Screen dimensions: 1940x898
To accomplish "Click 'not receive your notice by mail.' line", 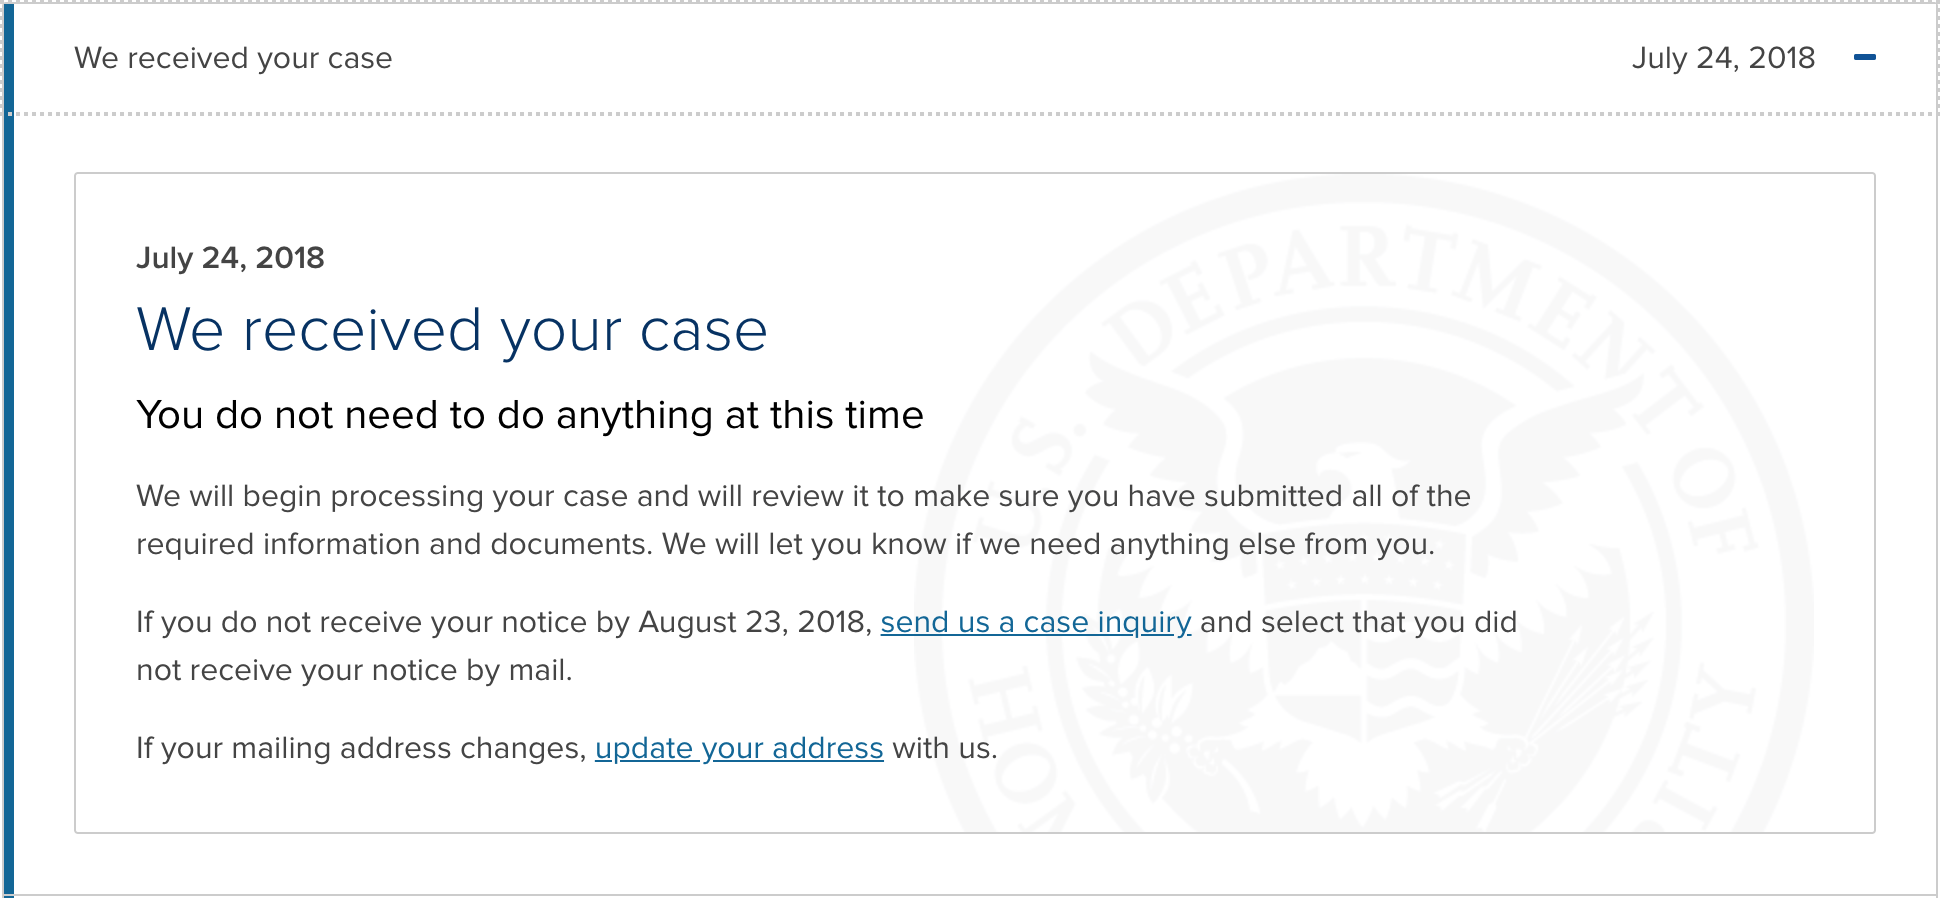I will click(354, 670).
